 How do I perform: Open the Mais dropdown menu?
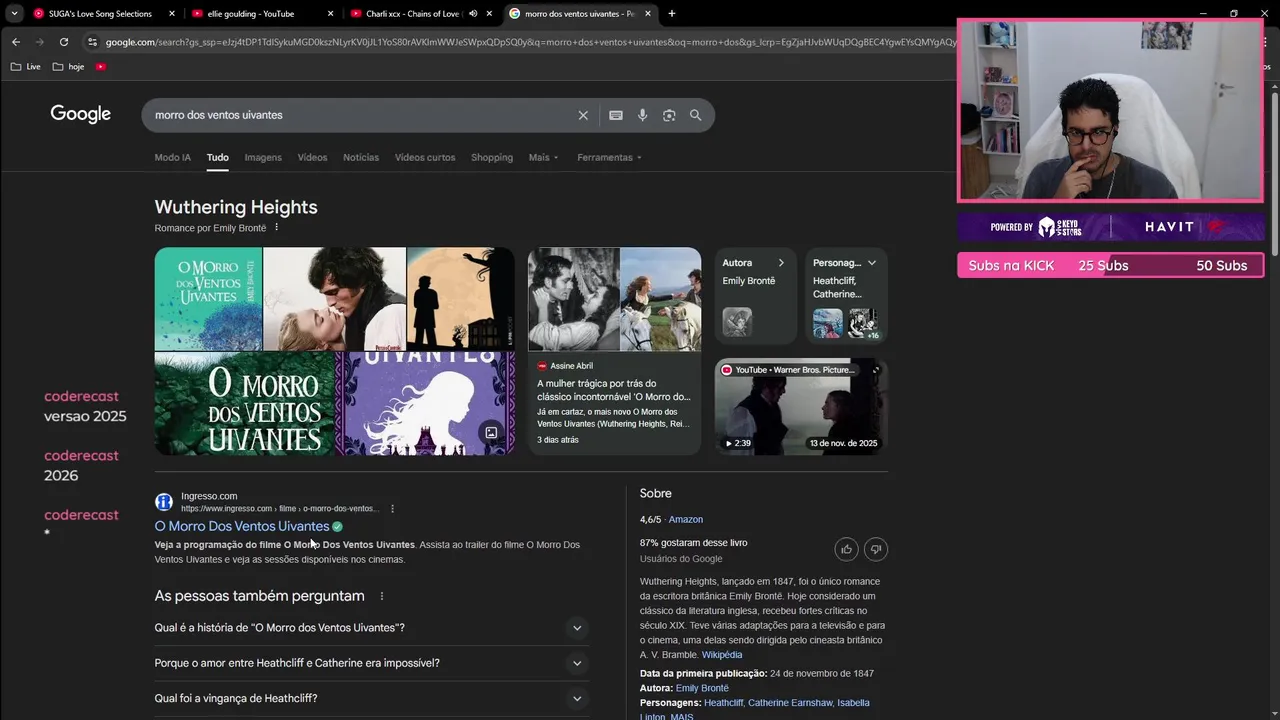[544, 157]
